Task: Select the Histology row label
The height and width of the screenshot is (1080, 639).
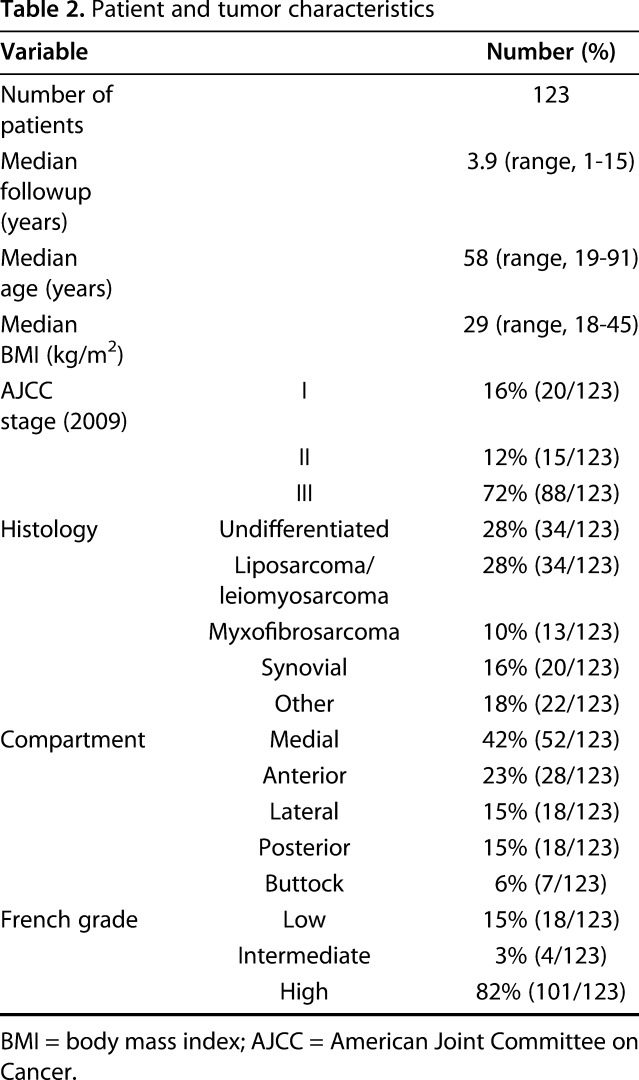Action: coord(46,528)
